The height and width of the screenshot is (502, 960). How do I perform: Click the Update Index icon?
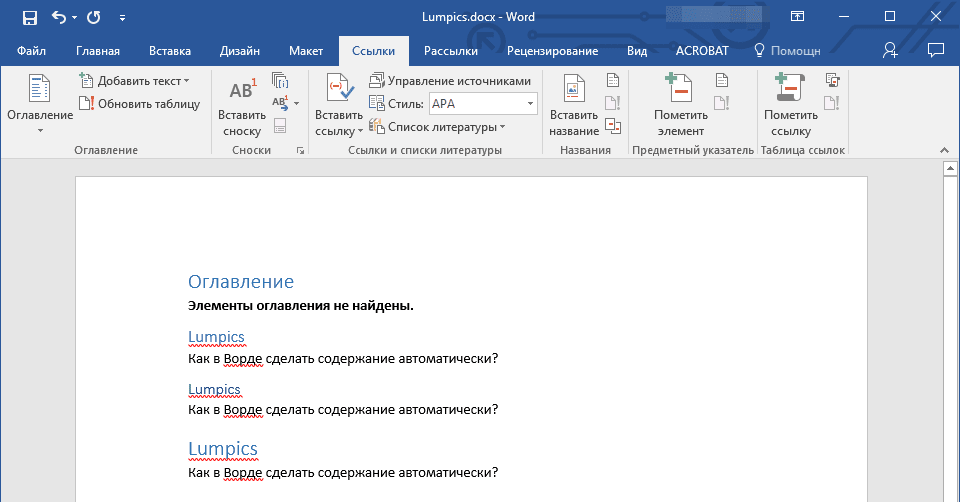(722, 103)
